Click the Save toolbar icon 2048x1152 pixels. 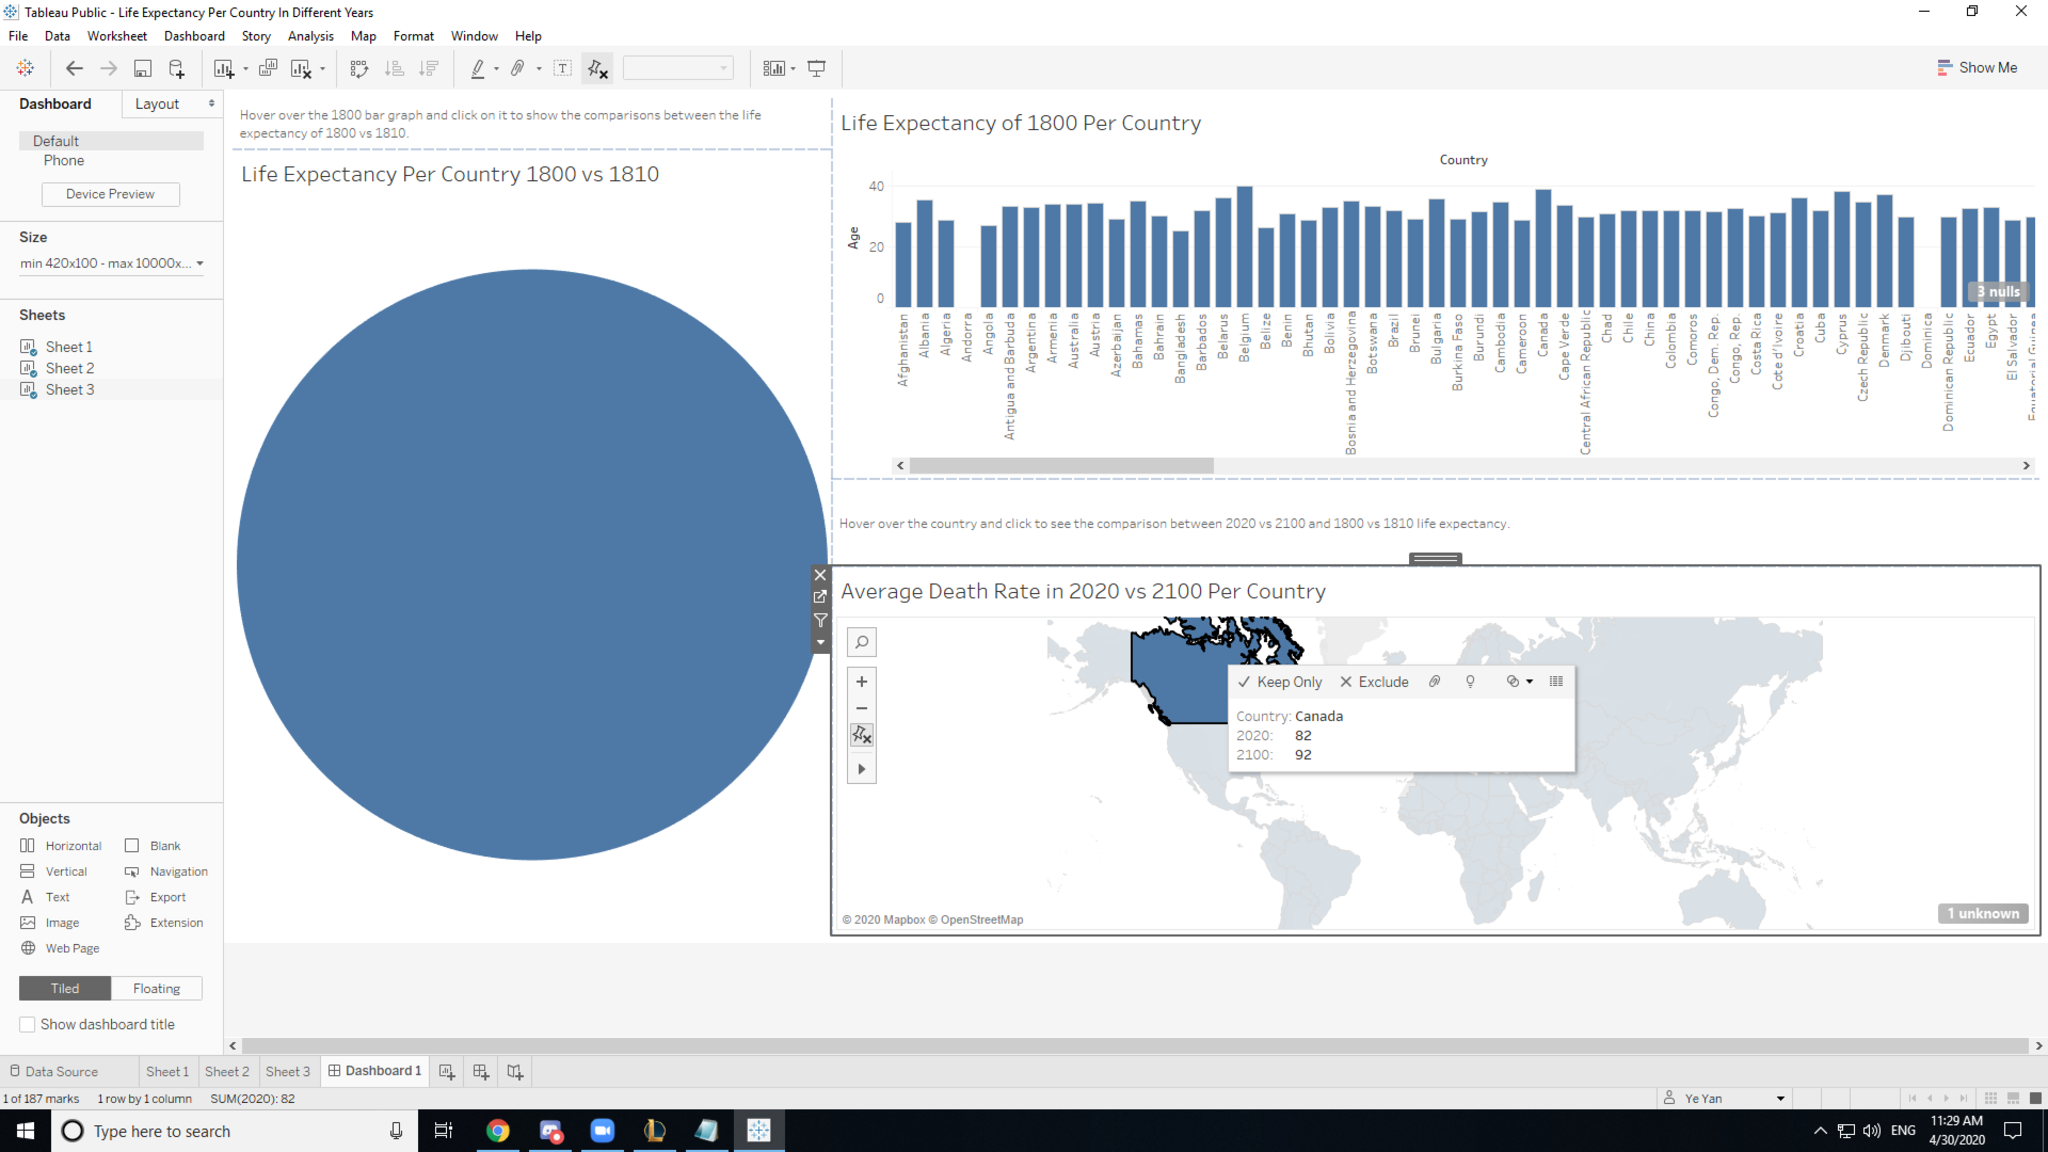tap(143, 68)
